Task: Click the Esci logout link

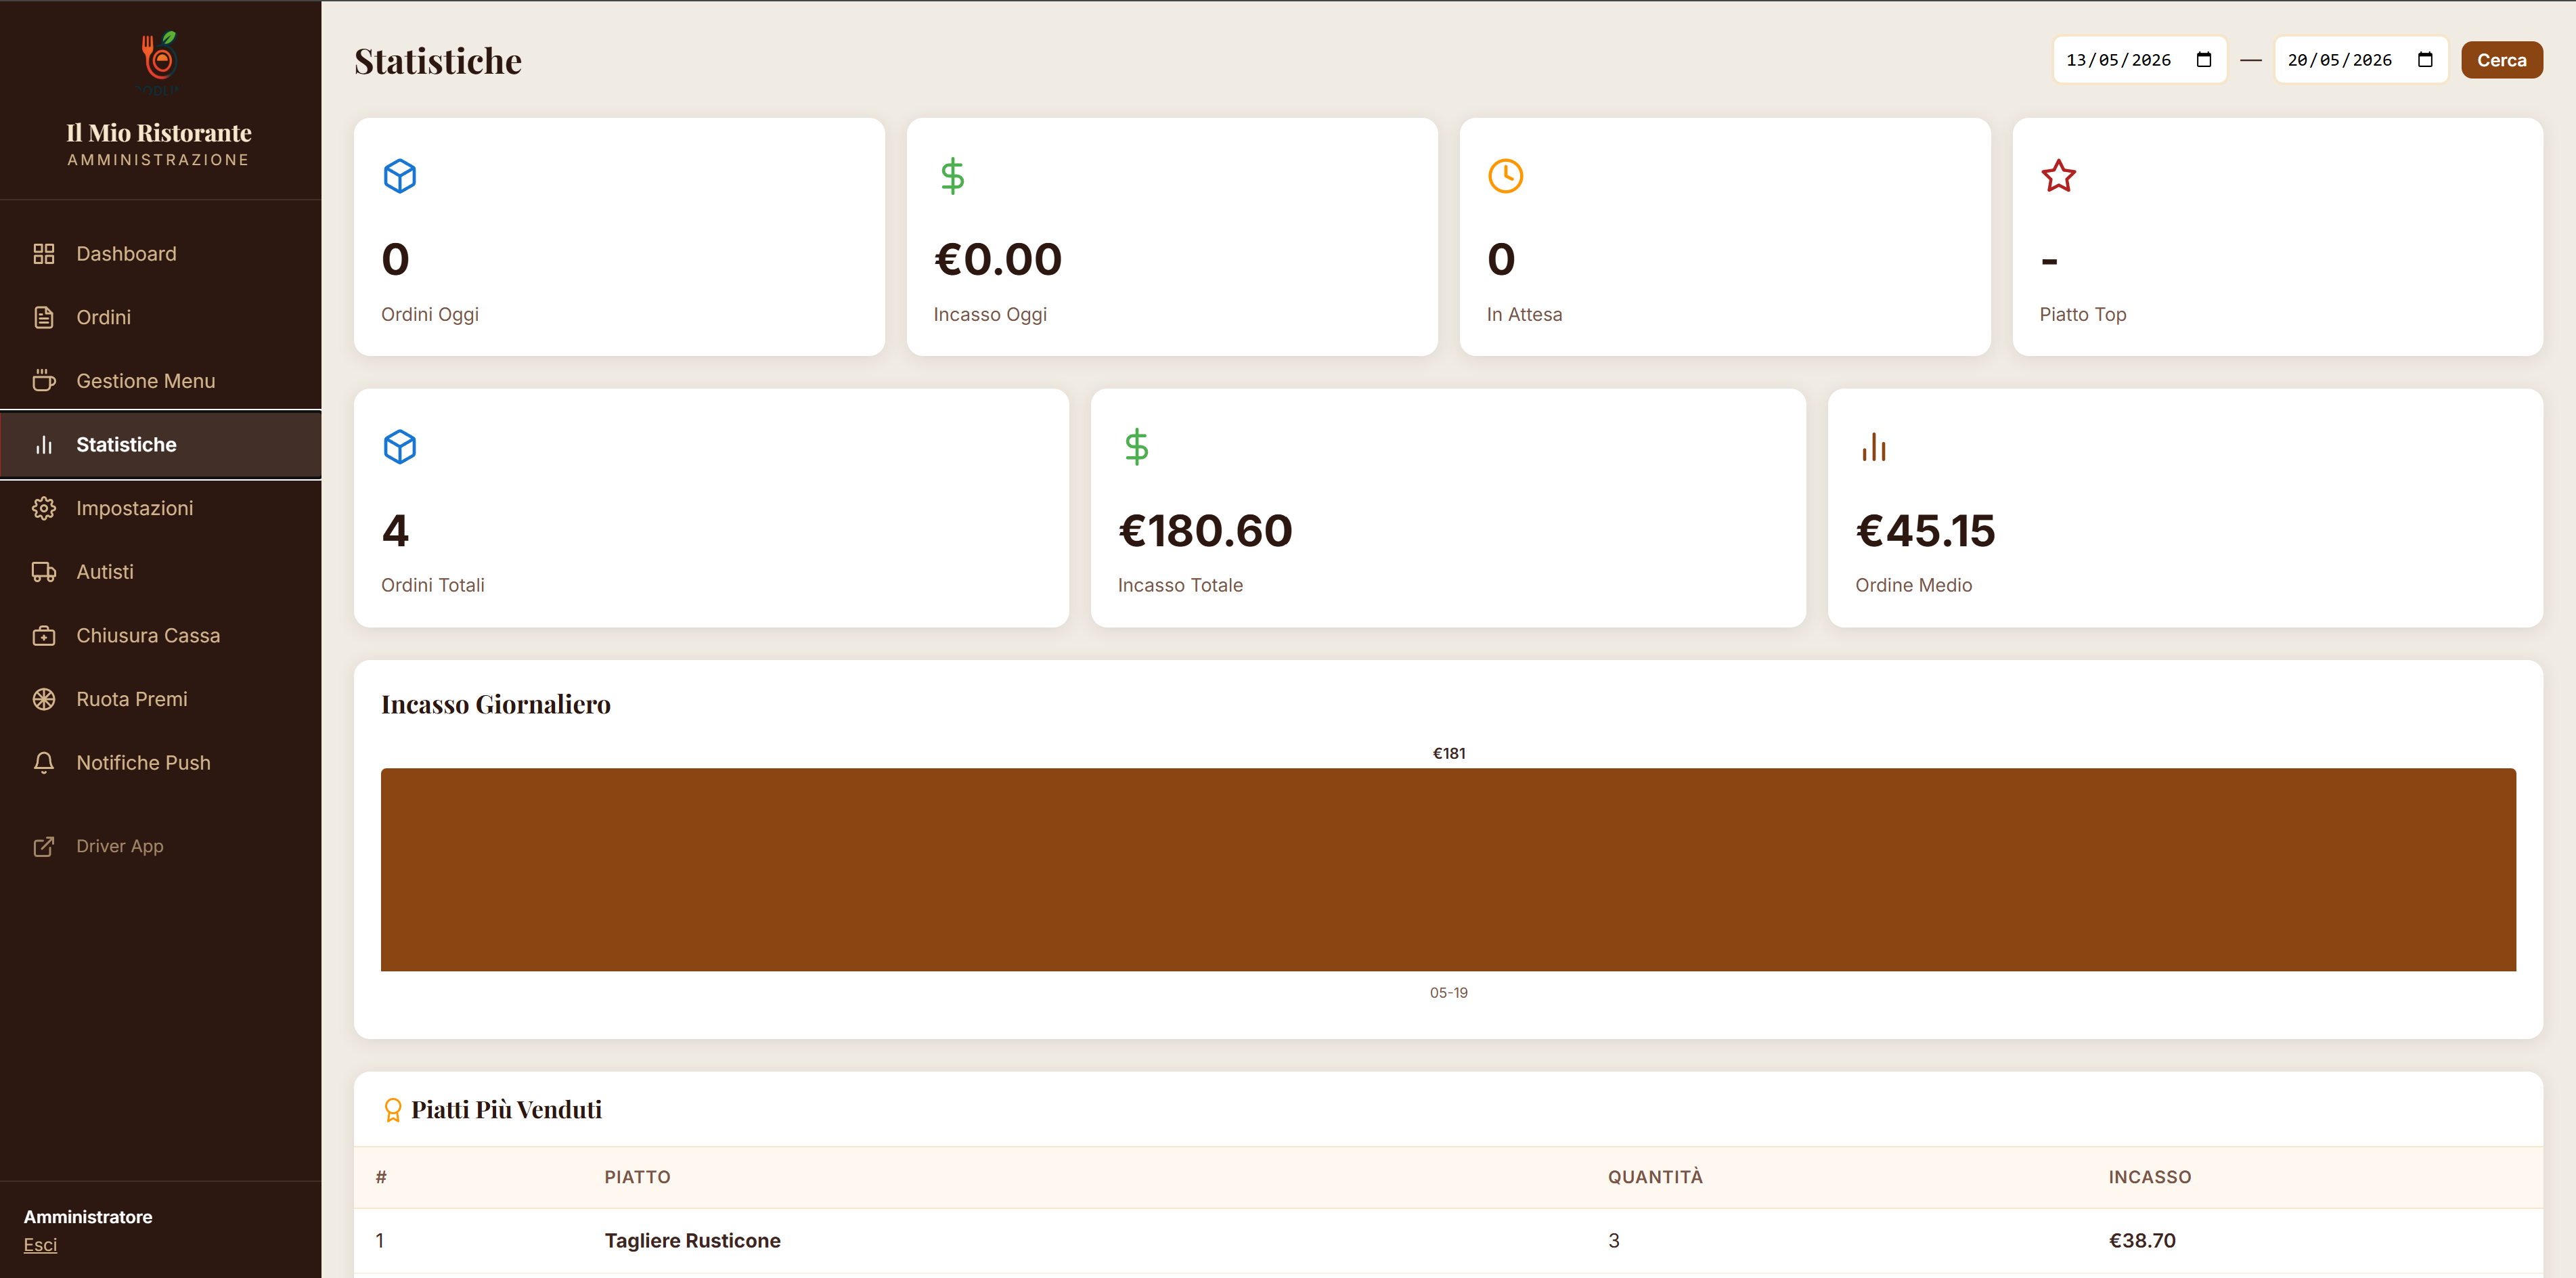Action: tap(40, 1245)
